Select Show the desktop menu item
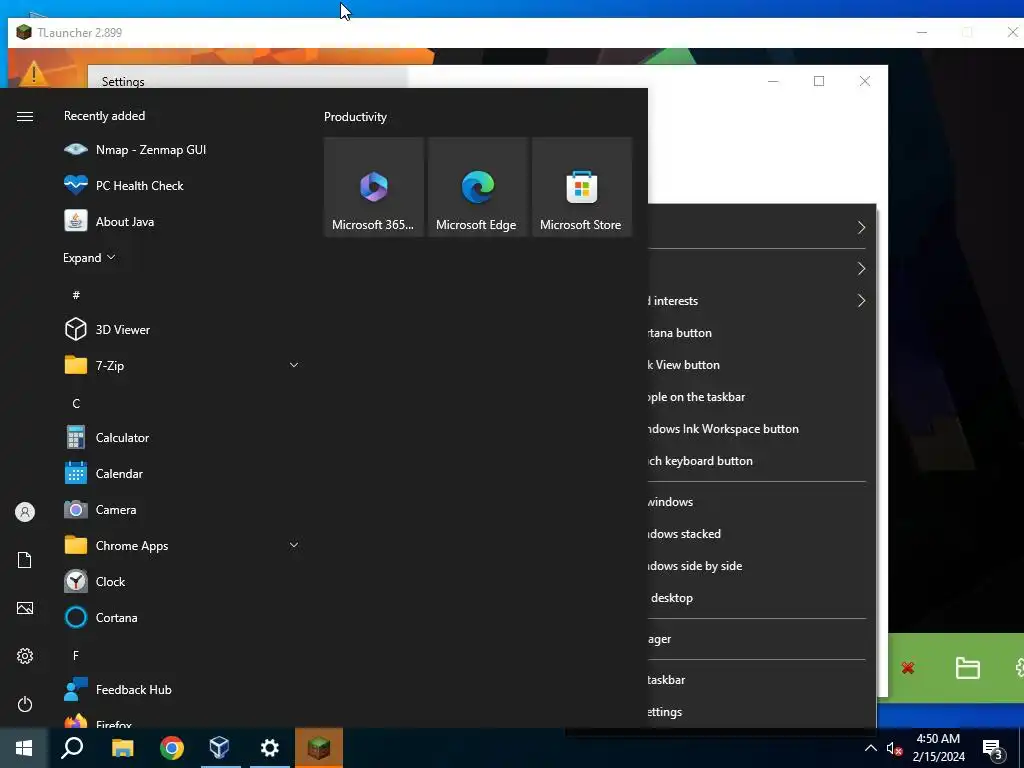The image size is (1024, 768). pyautogui.click(x=761, y=598)
